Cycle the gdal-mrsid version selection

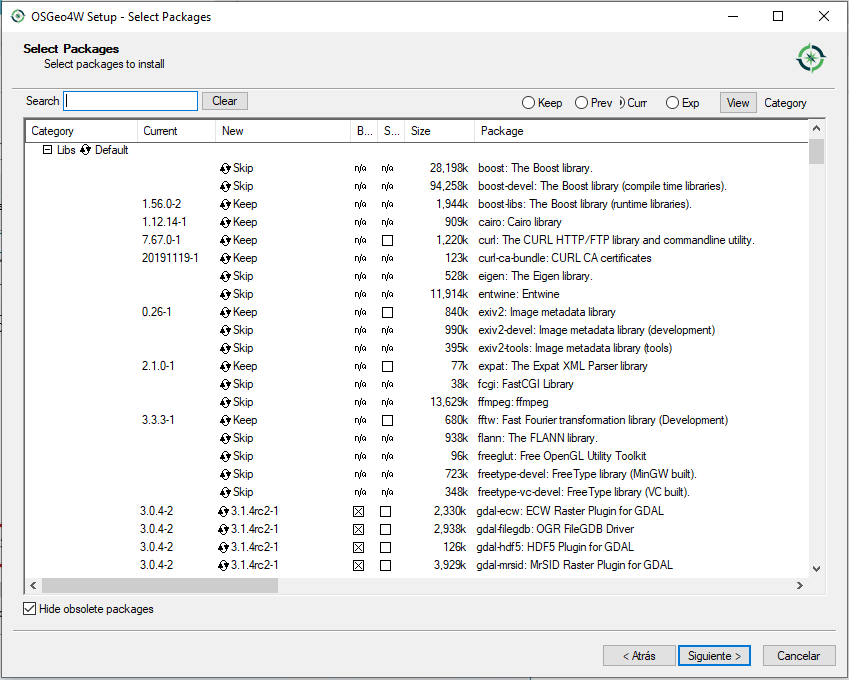[x=223, y=565]
